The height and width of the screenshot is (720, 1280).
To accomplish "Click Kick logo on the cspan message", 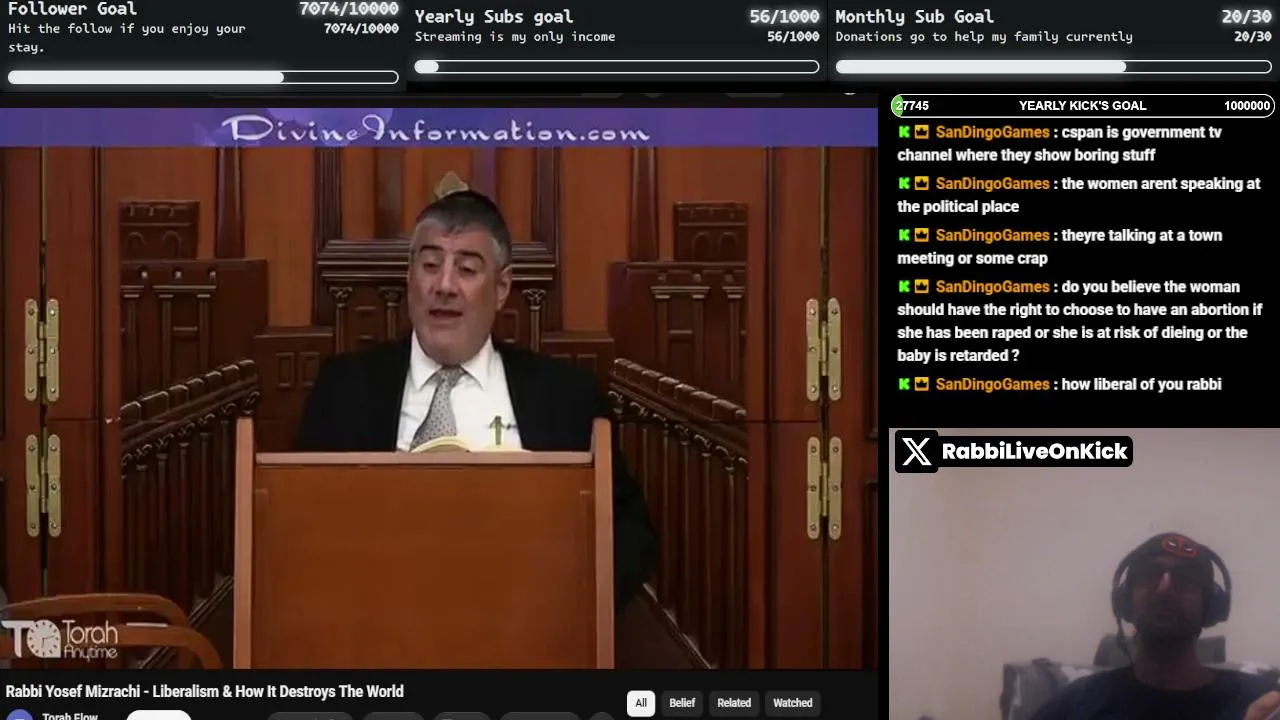I will (904, 132).
